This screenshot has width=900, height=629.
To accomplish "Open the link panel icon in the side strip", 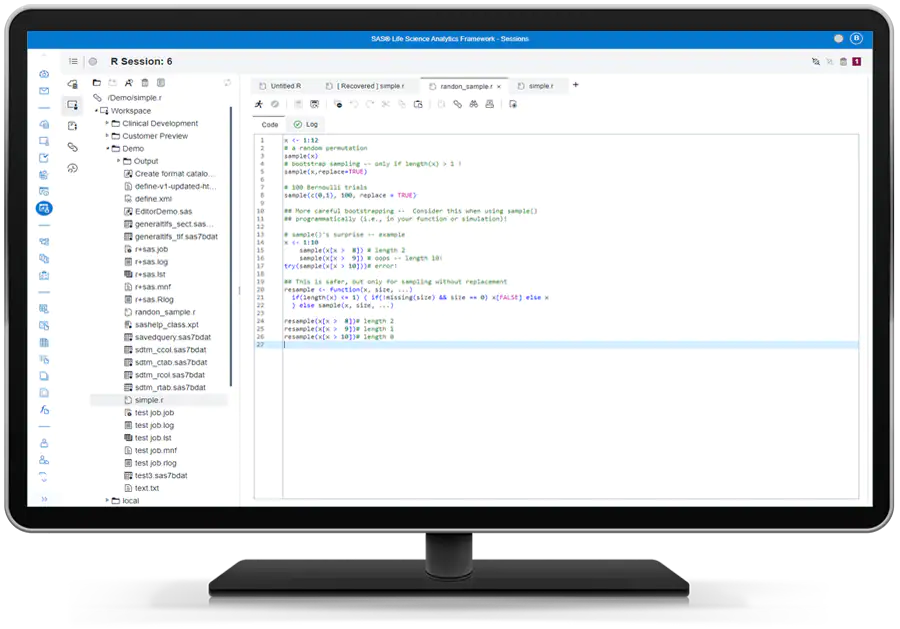I will pos(72,147).
